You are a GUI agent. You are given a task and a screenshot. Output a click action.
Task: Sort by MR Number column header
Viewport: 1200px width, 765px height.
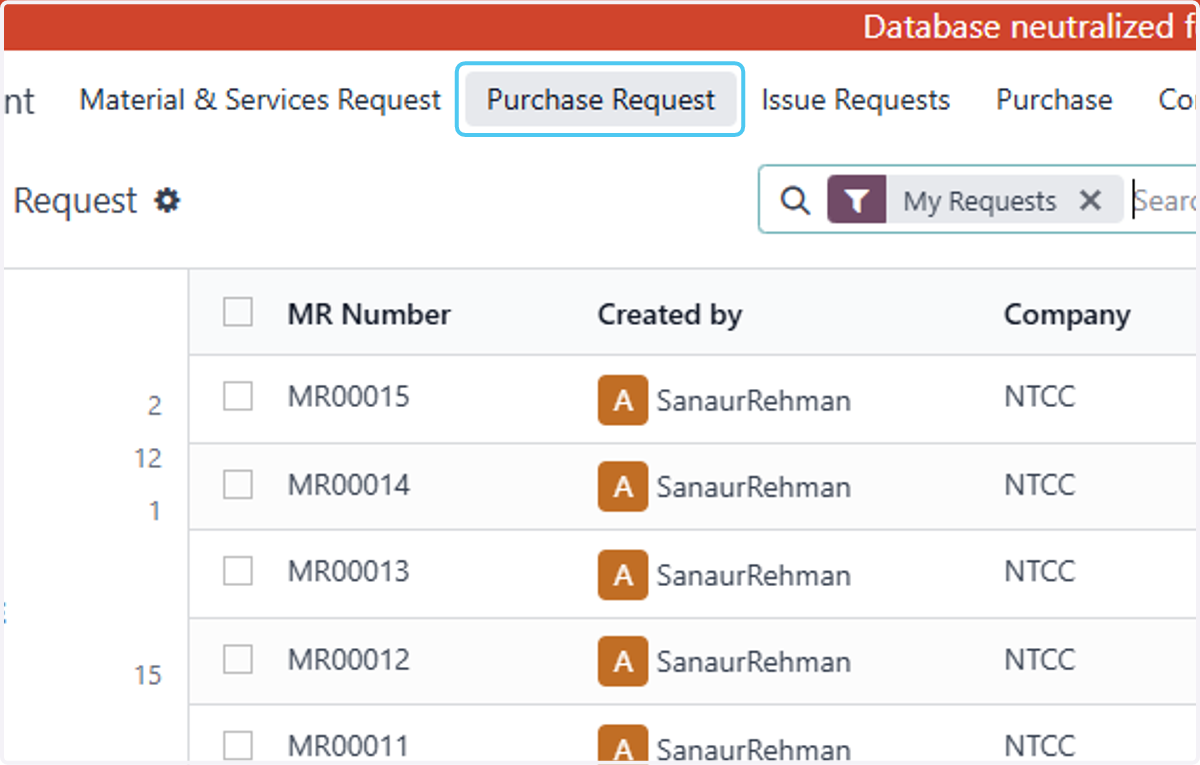tap(369, 314)
